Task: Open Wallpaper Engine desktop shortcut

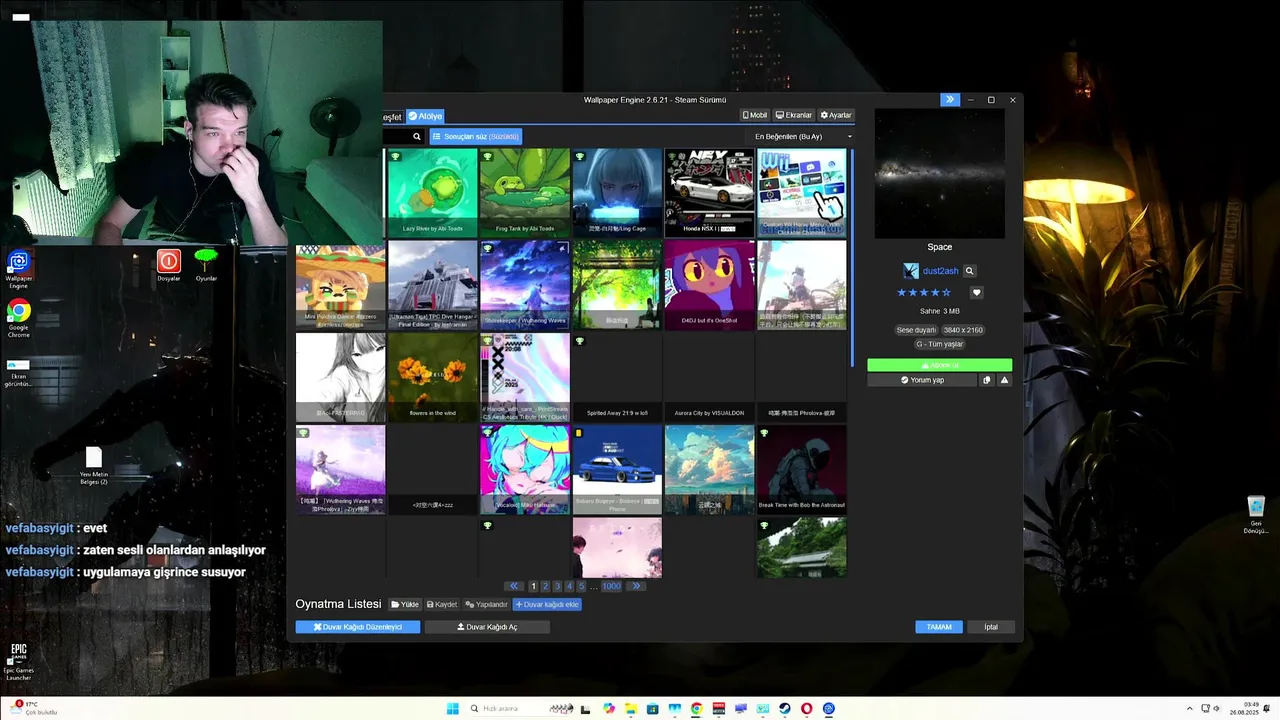Action: pyautogui.click(x=18, y=270)
